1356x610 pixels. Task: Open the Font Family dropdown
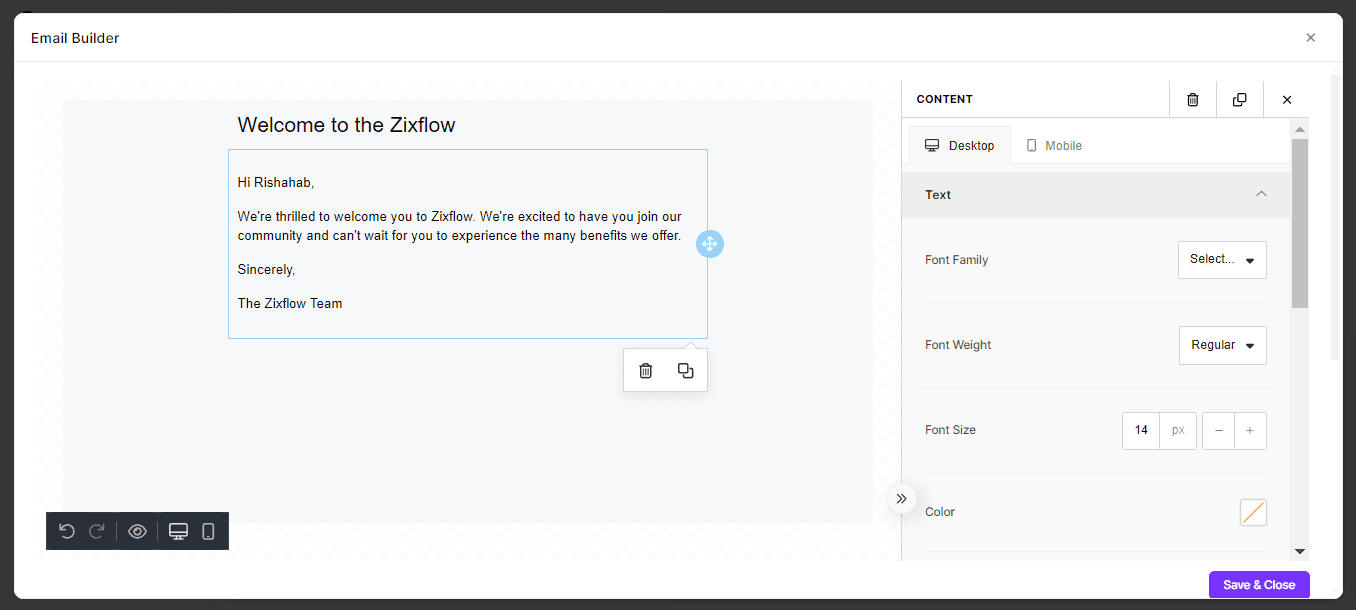(x=1222, y=260)
